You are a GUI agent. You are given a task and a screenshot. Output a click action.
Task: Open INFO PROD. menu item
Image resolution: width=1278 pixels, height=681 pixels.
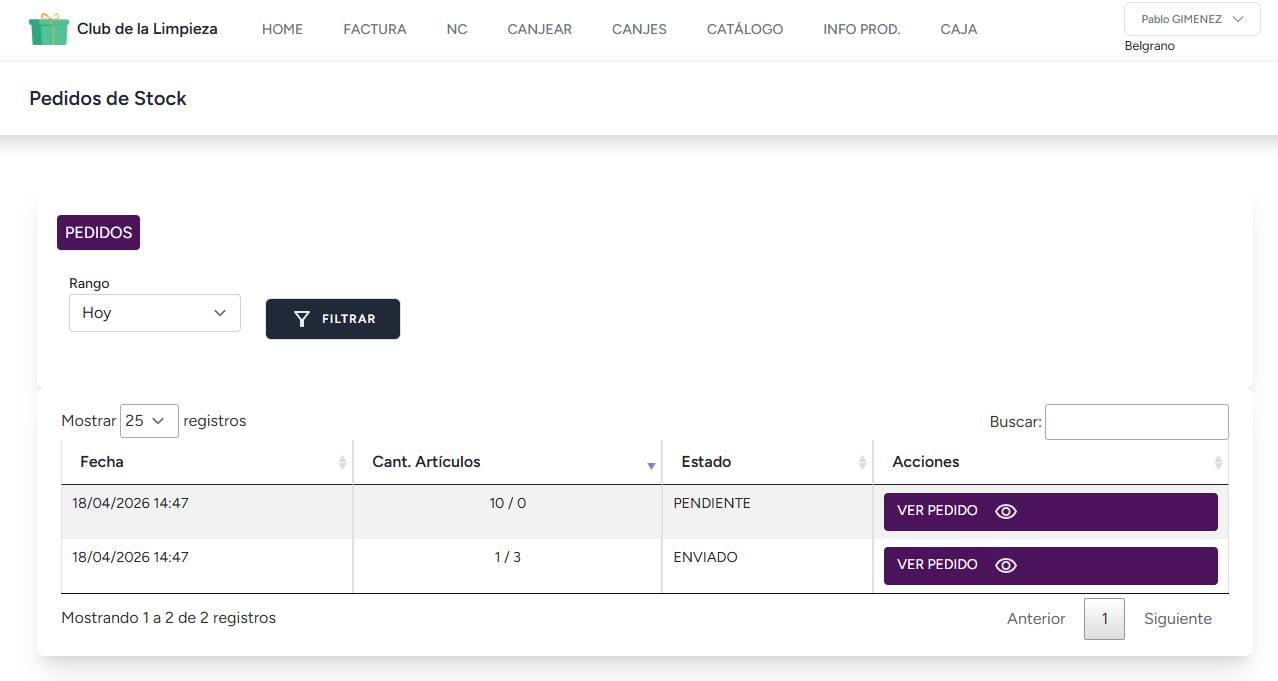click(862, 30)
